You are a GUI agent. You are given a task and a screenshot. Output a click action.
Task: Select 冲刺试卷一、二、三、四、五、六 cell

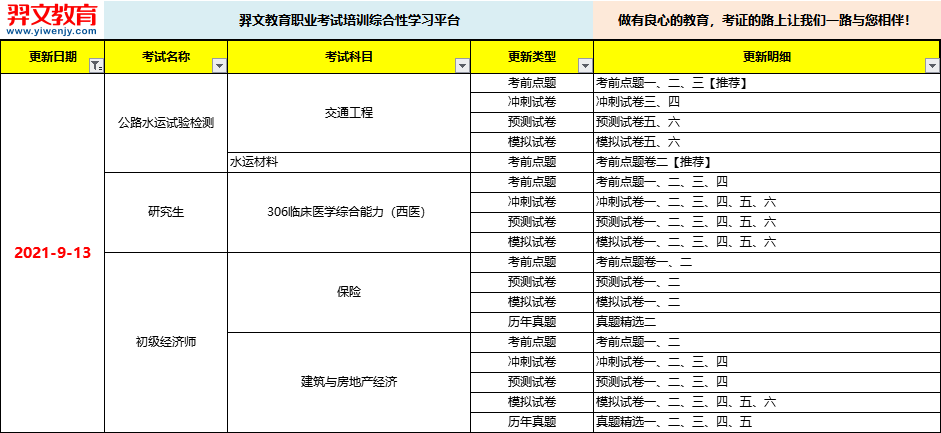(766, 202)
